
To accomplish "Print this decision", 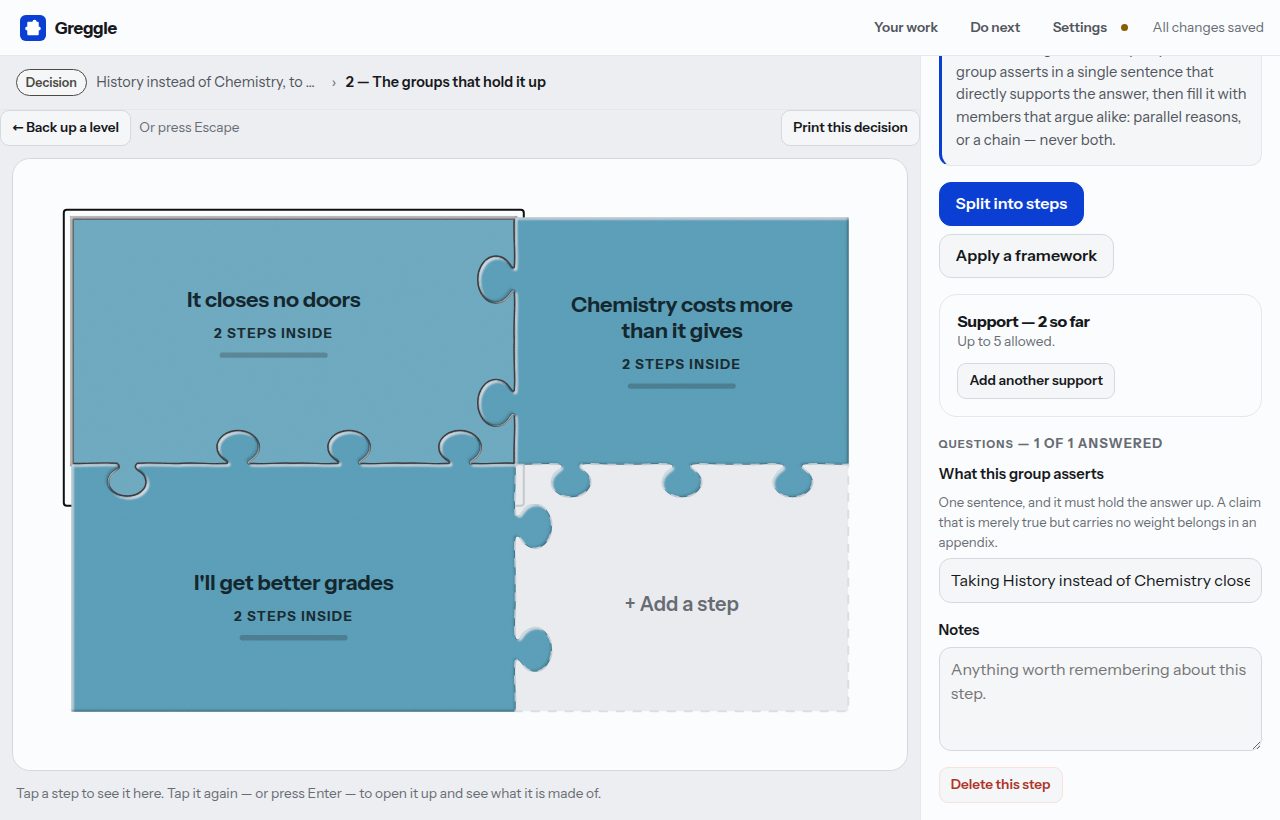I will [850, 127].
